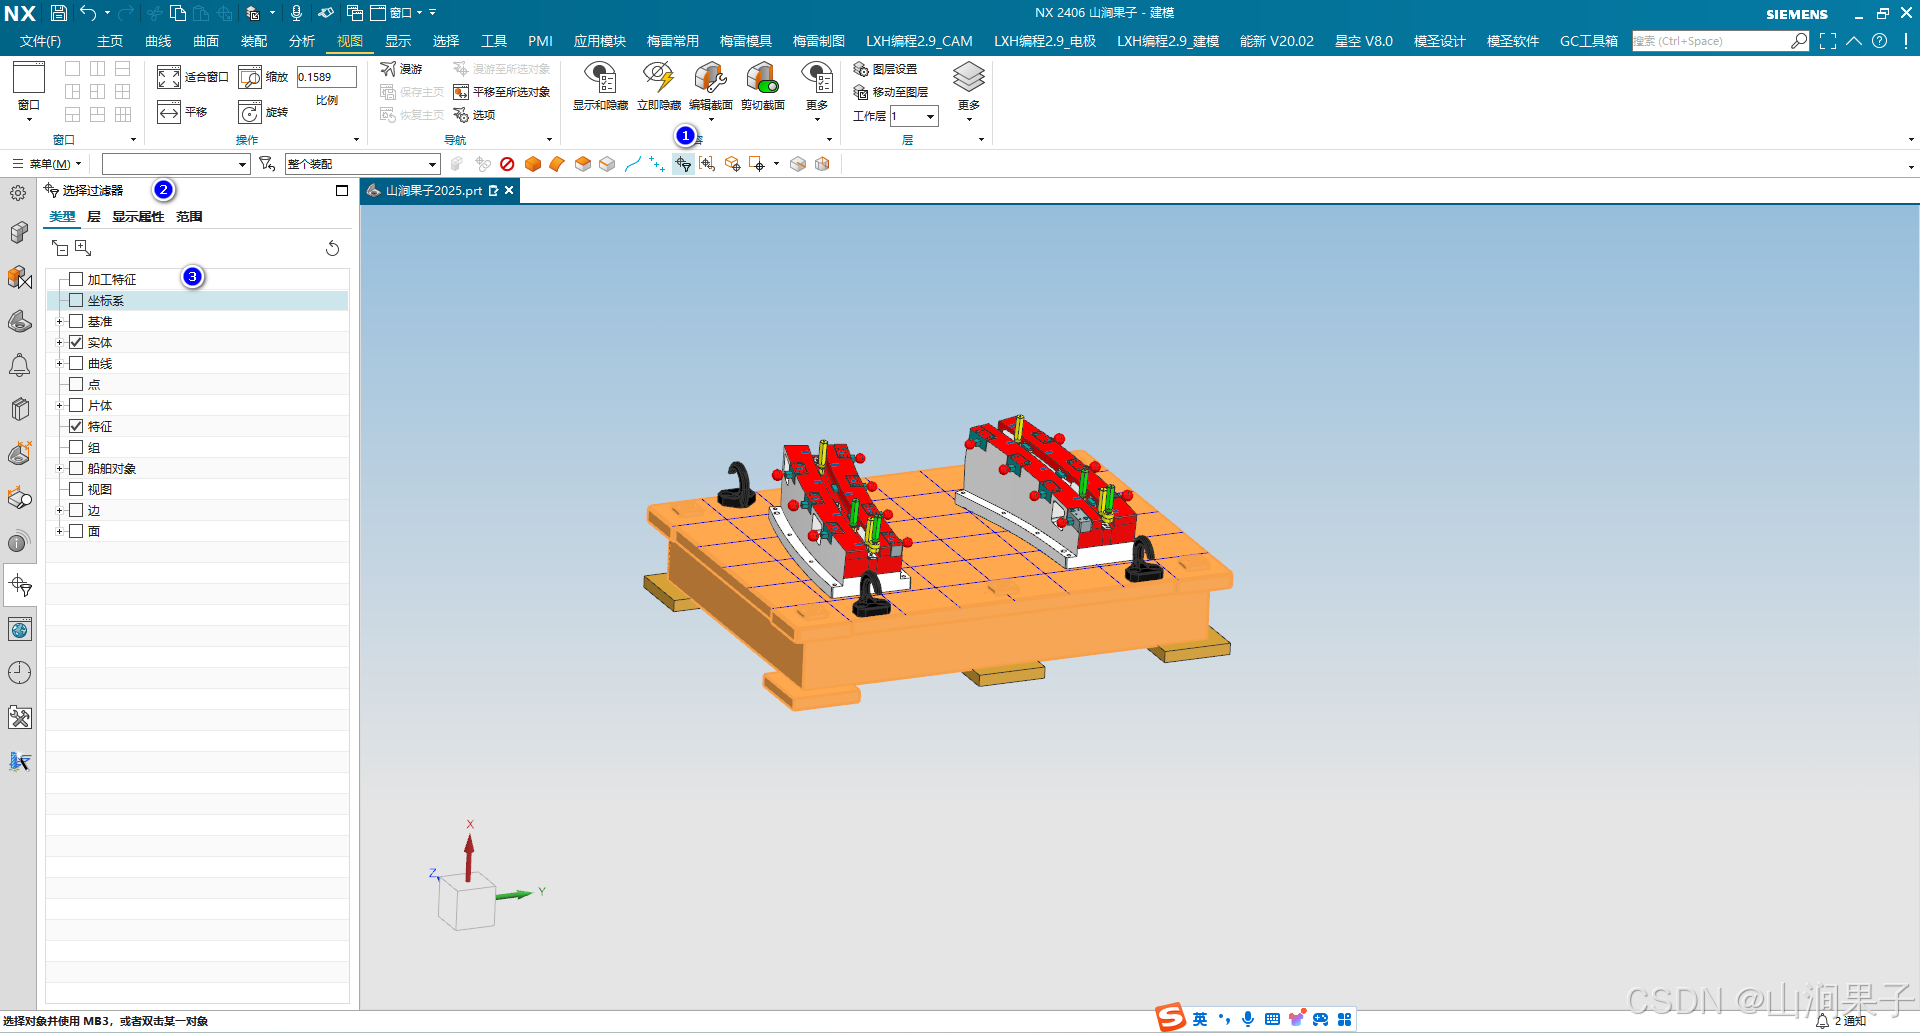Viewport: 1920px width, 1033px height.
Task: Switch to the 装配 ribbon tab
Action: (x=254, y=41)
